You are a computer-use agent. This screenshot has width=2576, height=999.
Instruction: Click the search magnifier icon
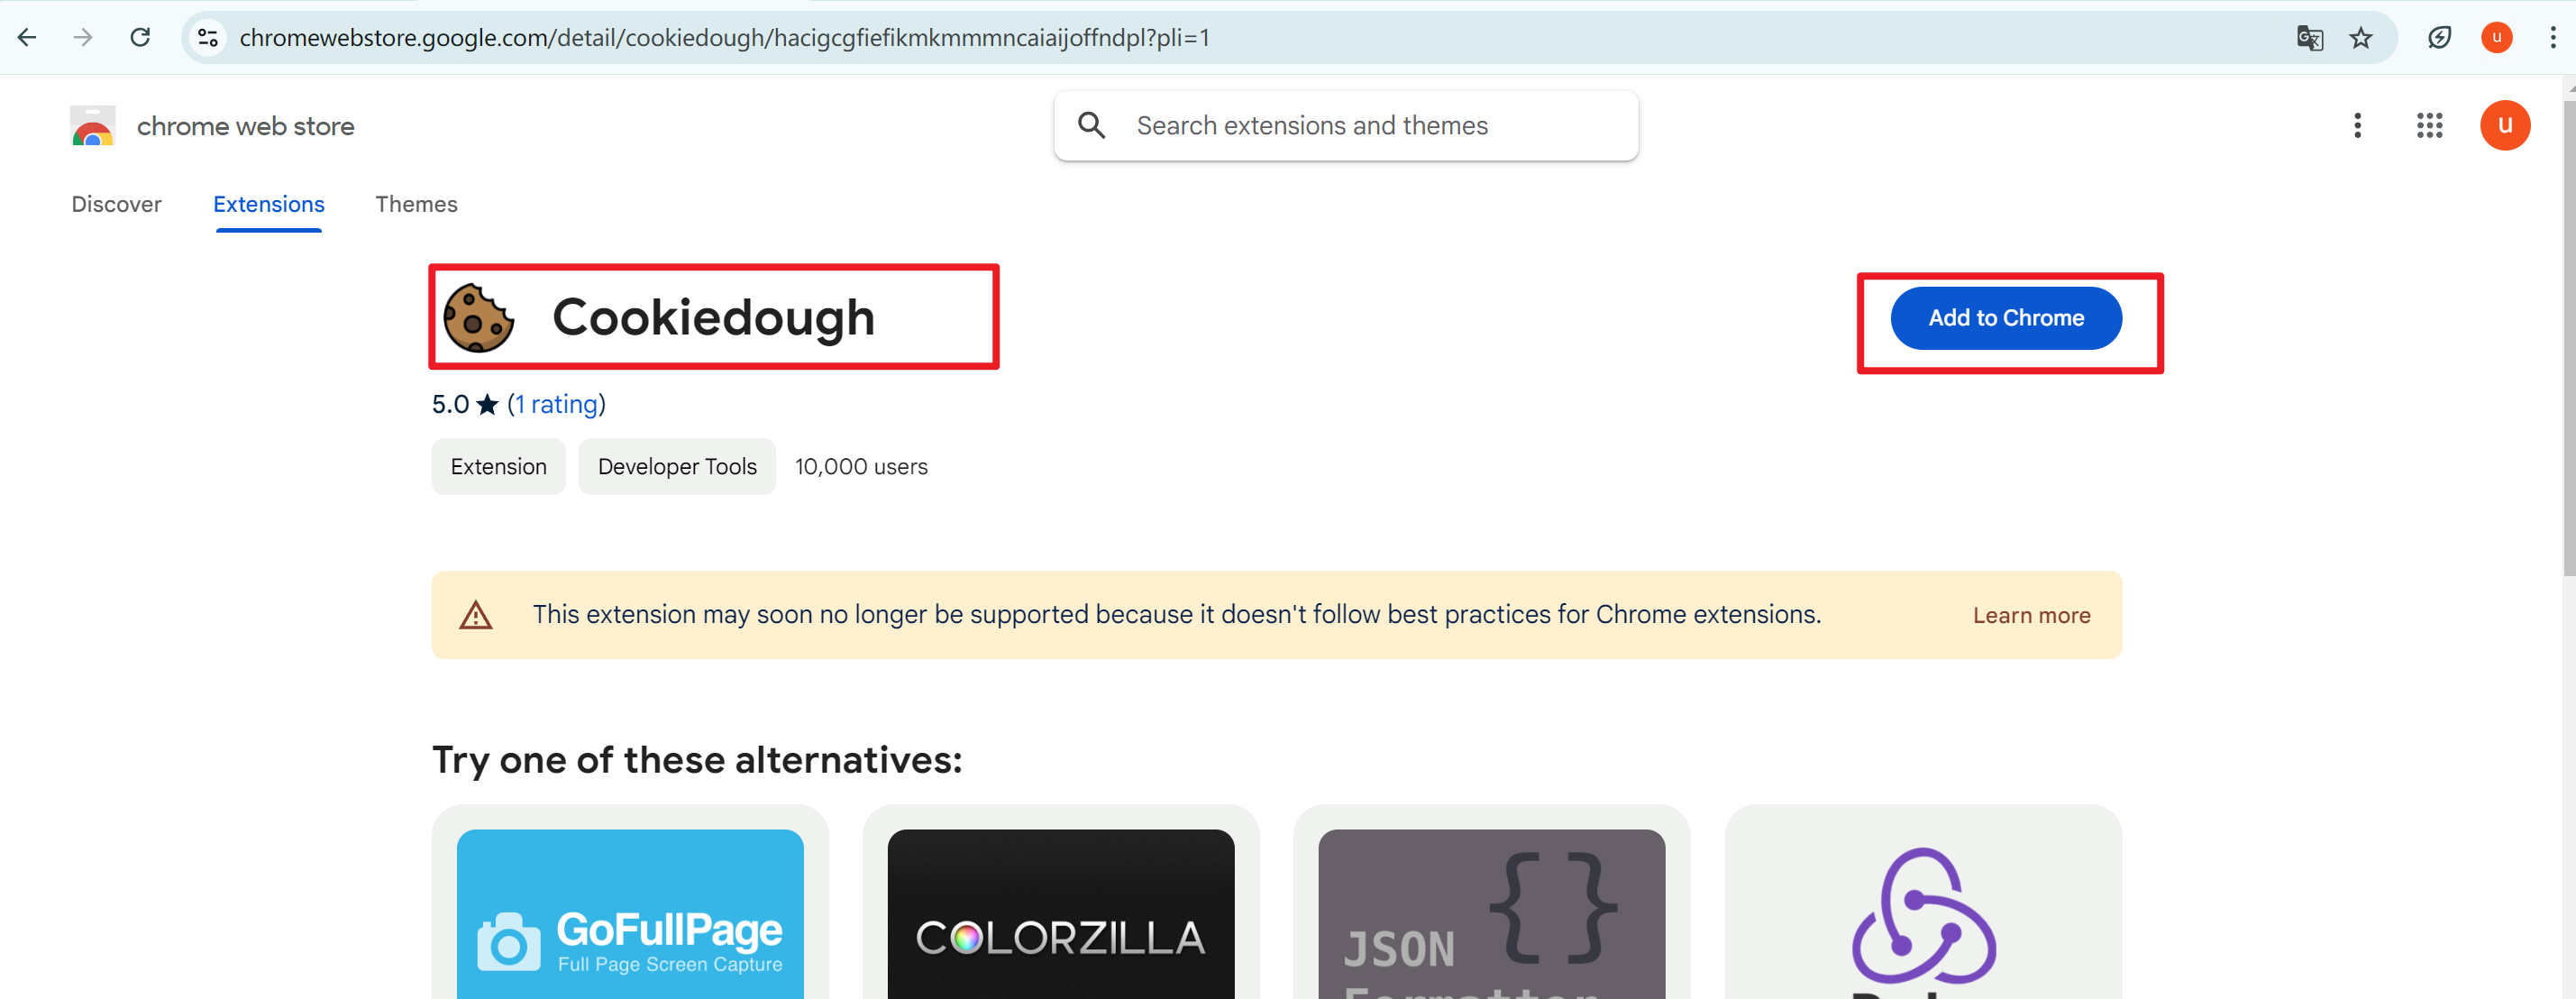pyautogui.click(x=1091, y=125)
